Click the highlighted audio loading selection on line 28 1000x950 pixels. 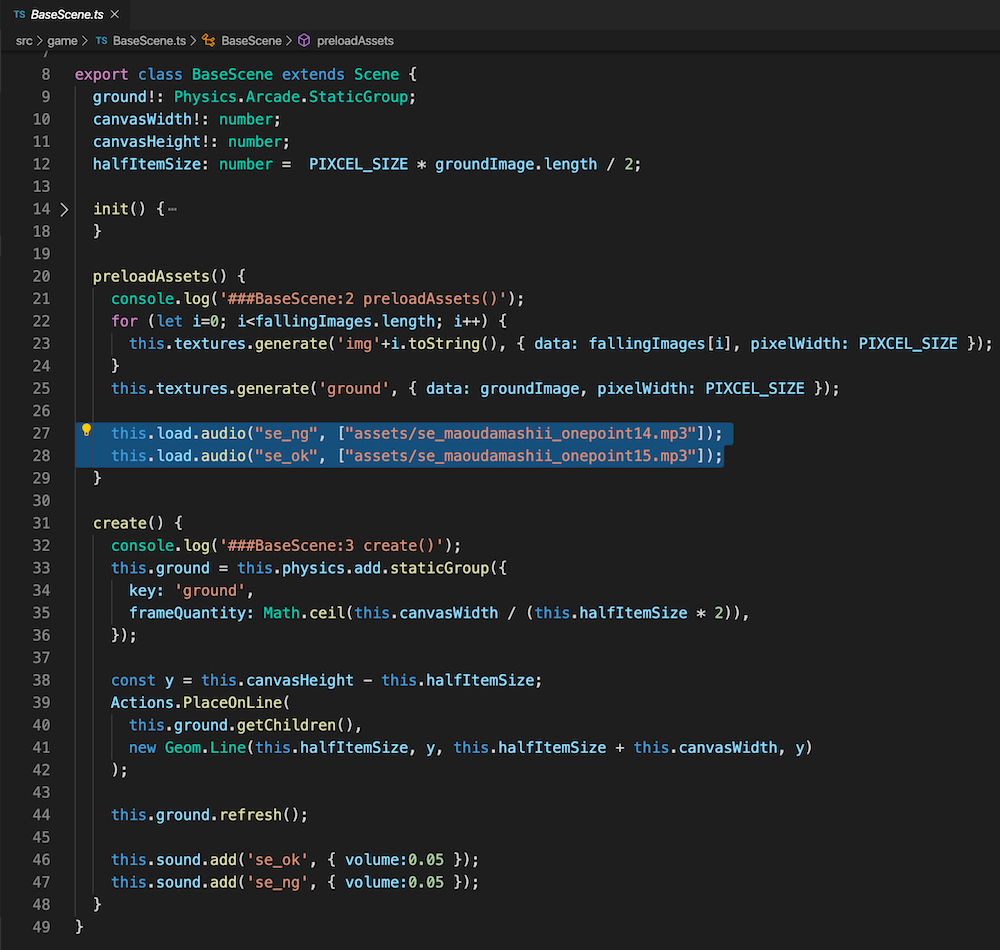[x=400, y=455]
